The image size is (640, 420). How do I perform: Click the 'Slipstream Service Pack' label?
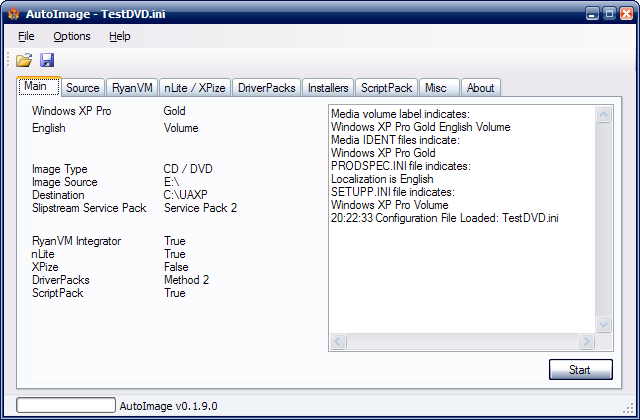click(x=89, y=208)
